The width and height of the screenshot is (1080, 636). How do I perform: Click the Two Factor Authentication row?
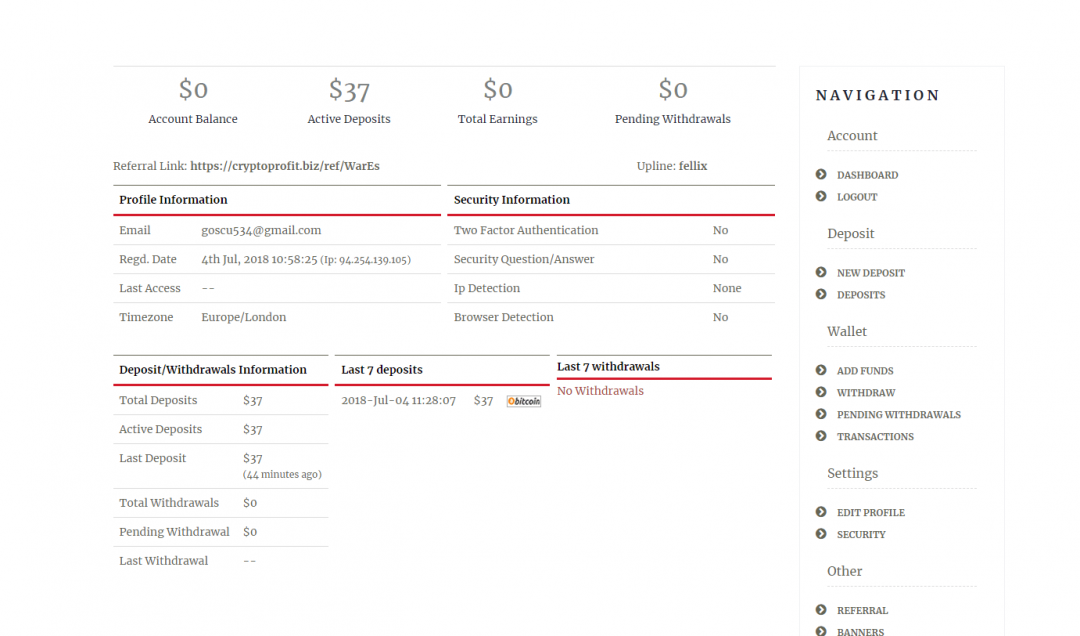(x=526, y=230)
